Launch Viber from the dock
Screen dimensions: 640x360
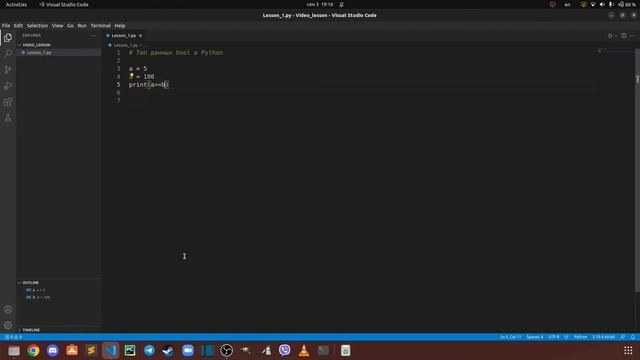click(x=284, y=351)
